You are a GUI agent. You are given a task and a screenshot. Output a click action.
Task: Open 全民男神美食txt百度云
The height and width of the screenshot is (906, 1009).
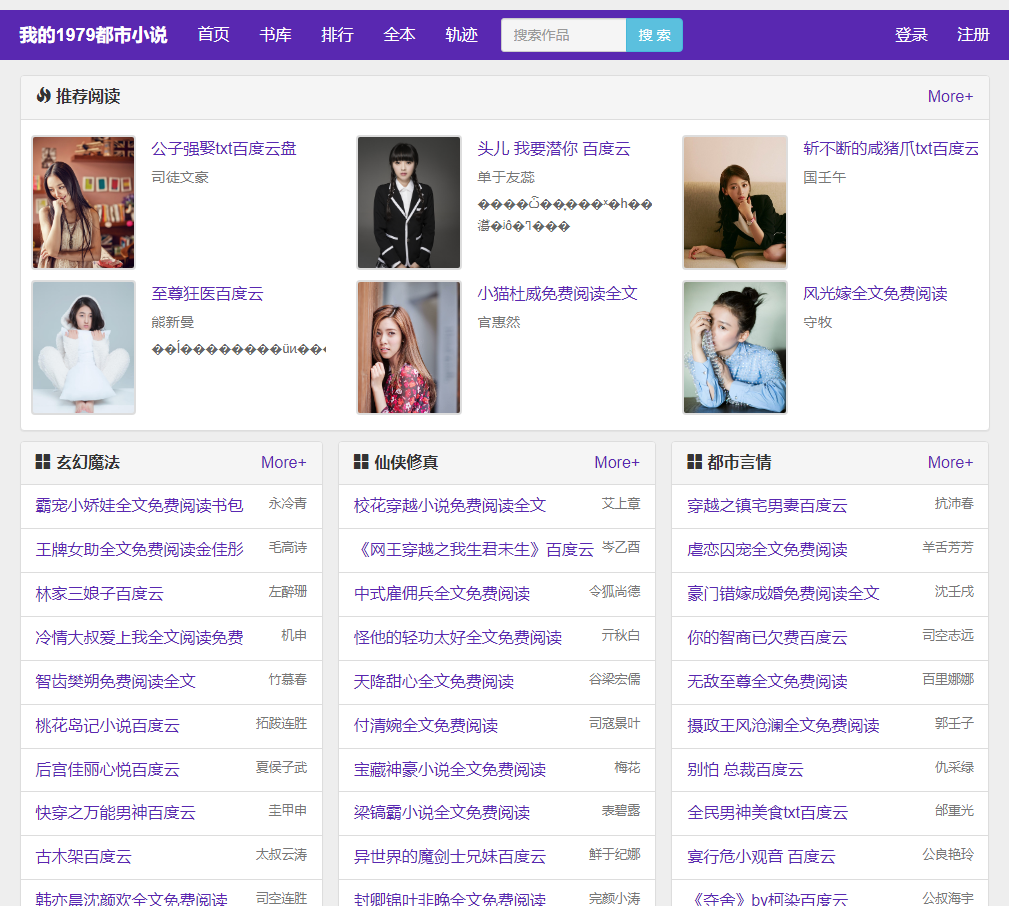[x=768, y=813]
